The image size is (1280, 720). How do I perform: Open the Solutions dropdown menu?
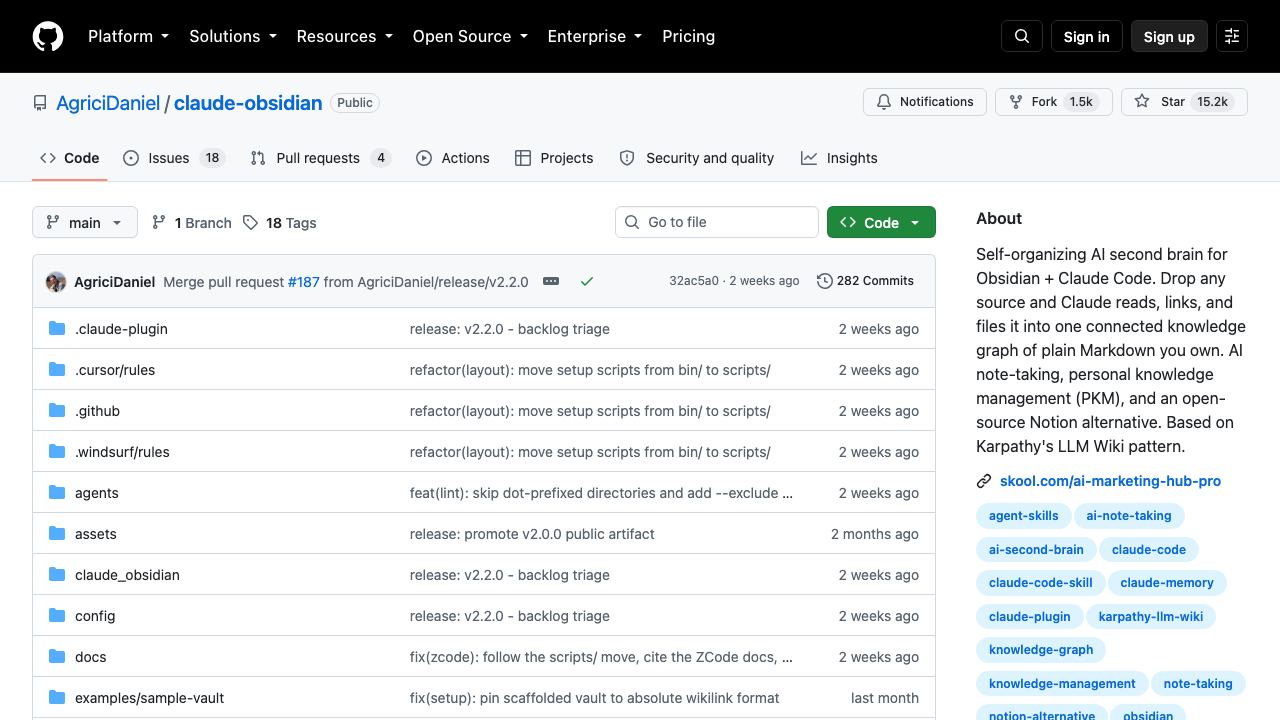tap(233, 36)
